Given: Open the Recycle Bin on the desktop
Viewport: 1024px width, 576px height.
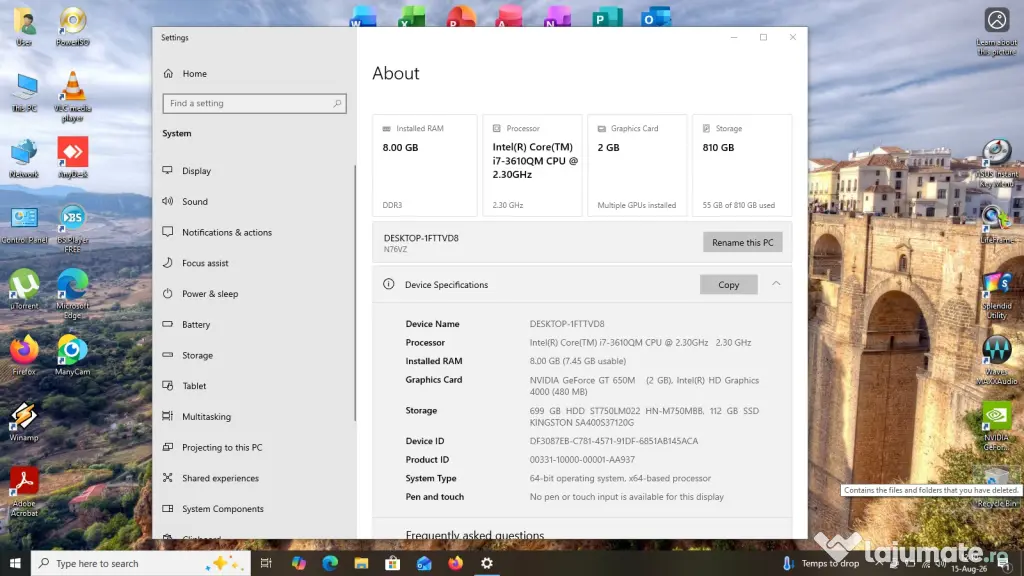Looking at the screenshot, I should point(997,488).
